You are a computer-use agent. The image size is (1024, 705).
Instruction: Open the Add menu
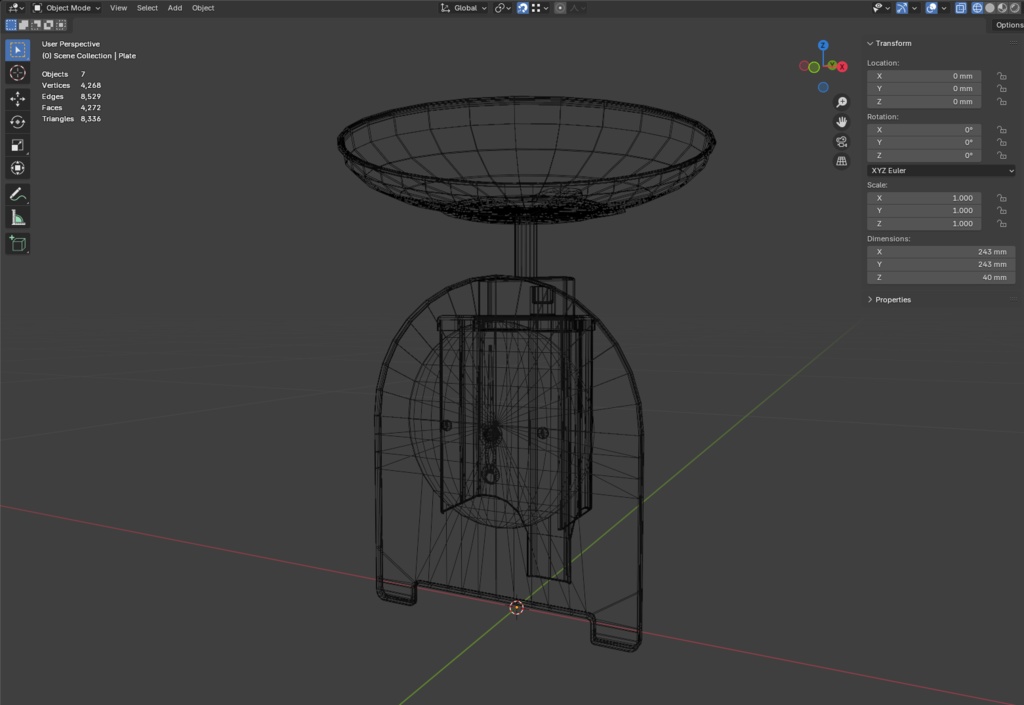175,8
